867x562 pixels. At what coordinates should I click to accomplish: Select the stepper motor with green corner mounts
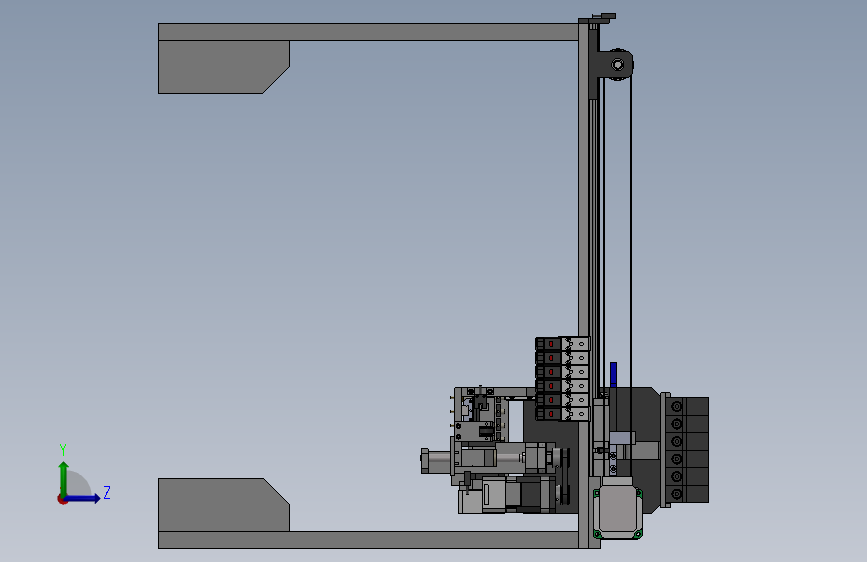click(618, 509)
